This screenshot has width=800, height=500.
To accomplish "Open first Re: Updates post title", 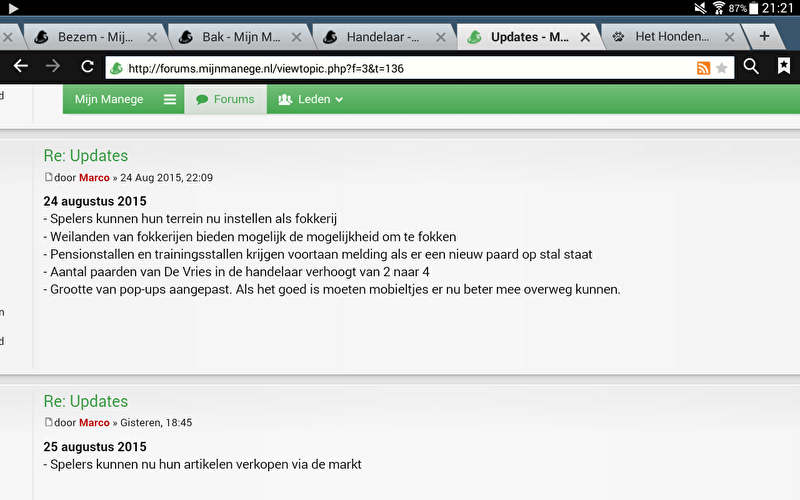I will point(86,156).
